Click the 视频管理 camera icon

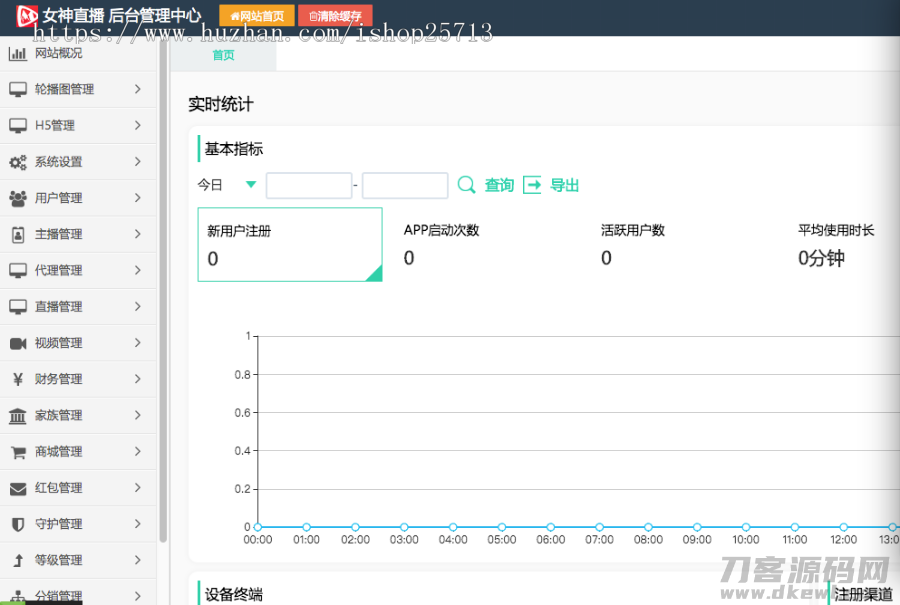18,343
